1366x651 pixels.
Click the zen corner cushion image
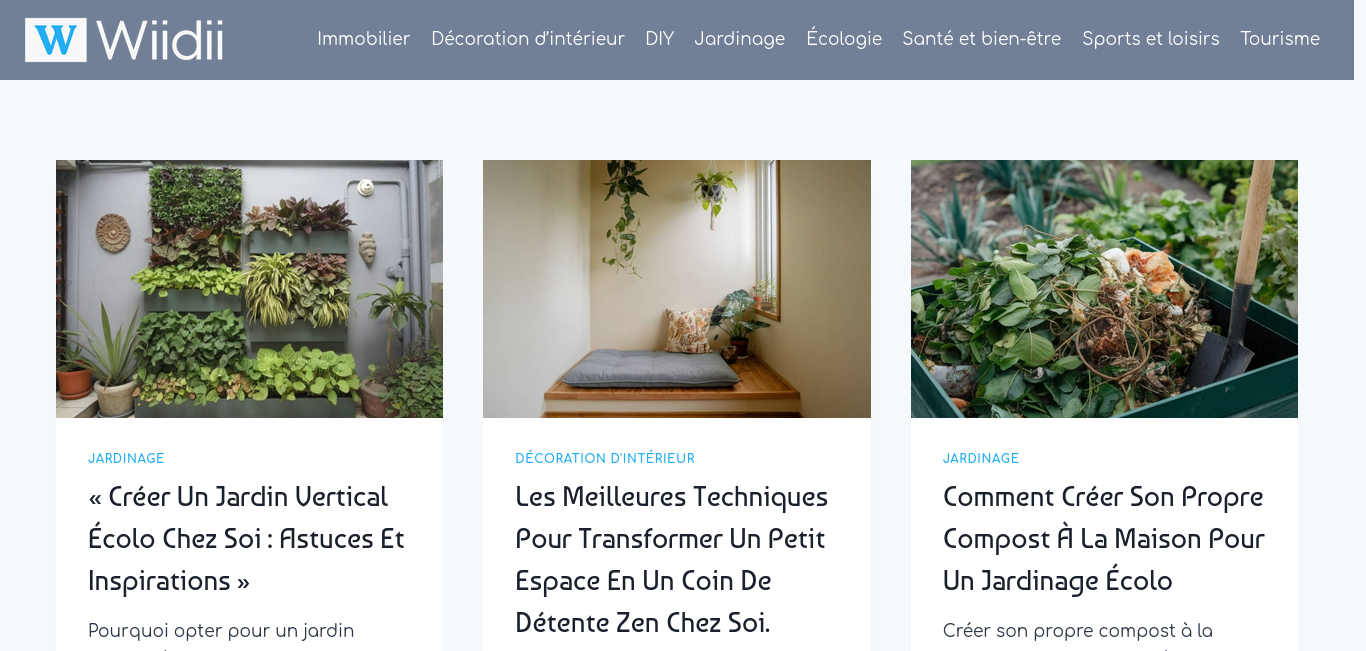[677, 289]
